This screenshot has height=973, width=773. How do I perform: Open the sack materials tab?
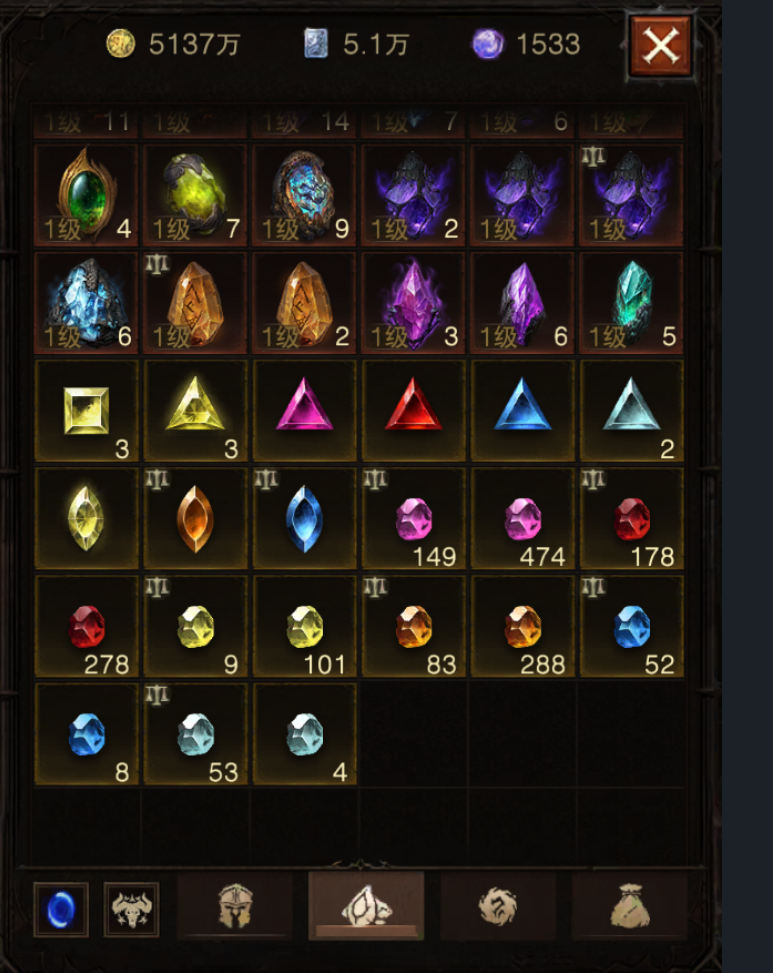[x=629, y=907]
